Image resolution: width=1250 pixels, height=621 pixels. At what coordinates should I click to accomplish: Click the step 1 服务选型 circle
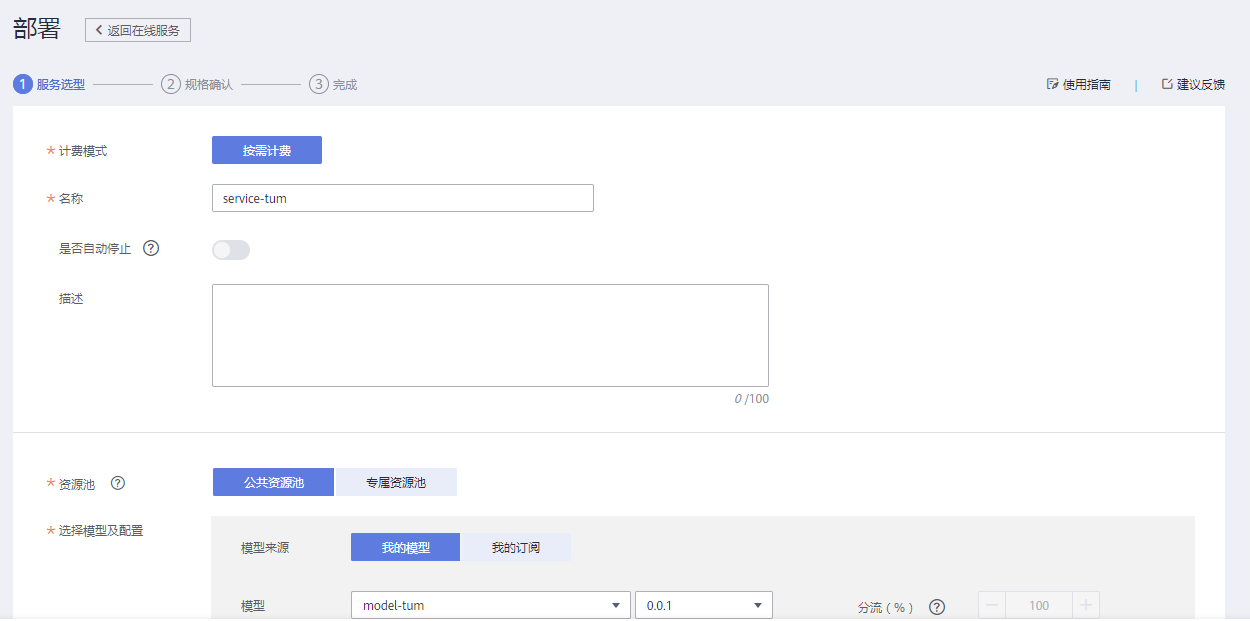[x=23, y=84]
